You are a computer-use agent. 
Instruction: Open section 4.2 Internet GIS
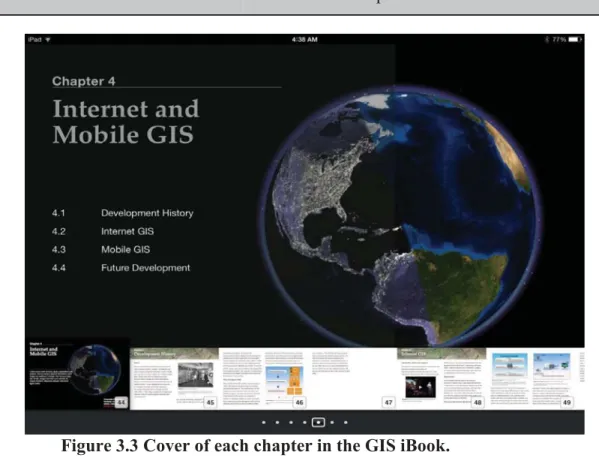point(103,231)
